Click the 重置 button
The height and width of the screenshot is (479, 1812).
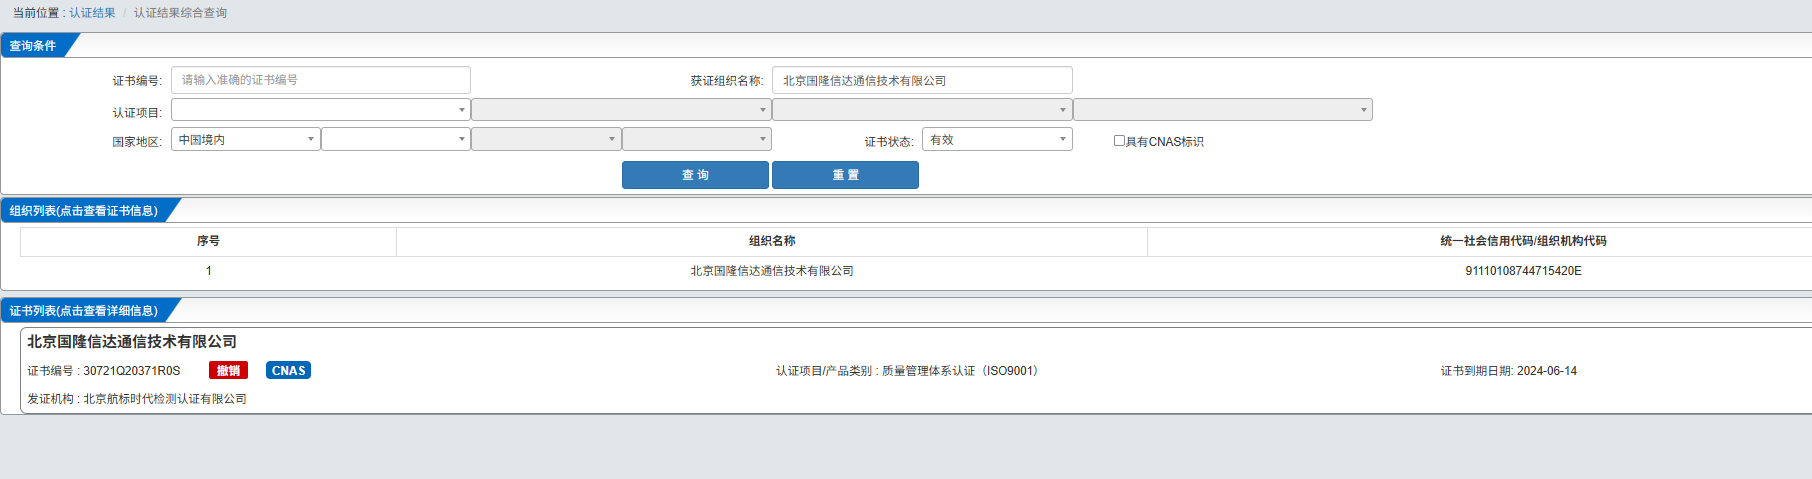tap(845, 175)
